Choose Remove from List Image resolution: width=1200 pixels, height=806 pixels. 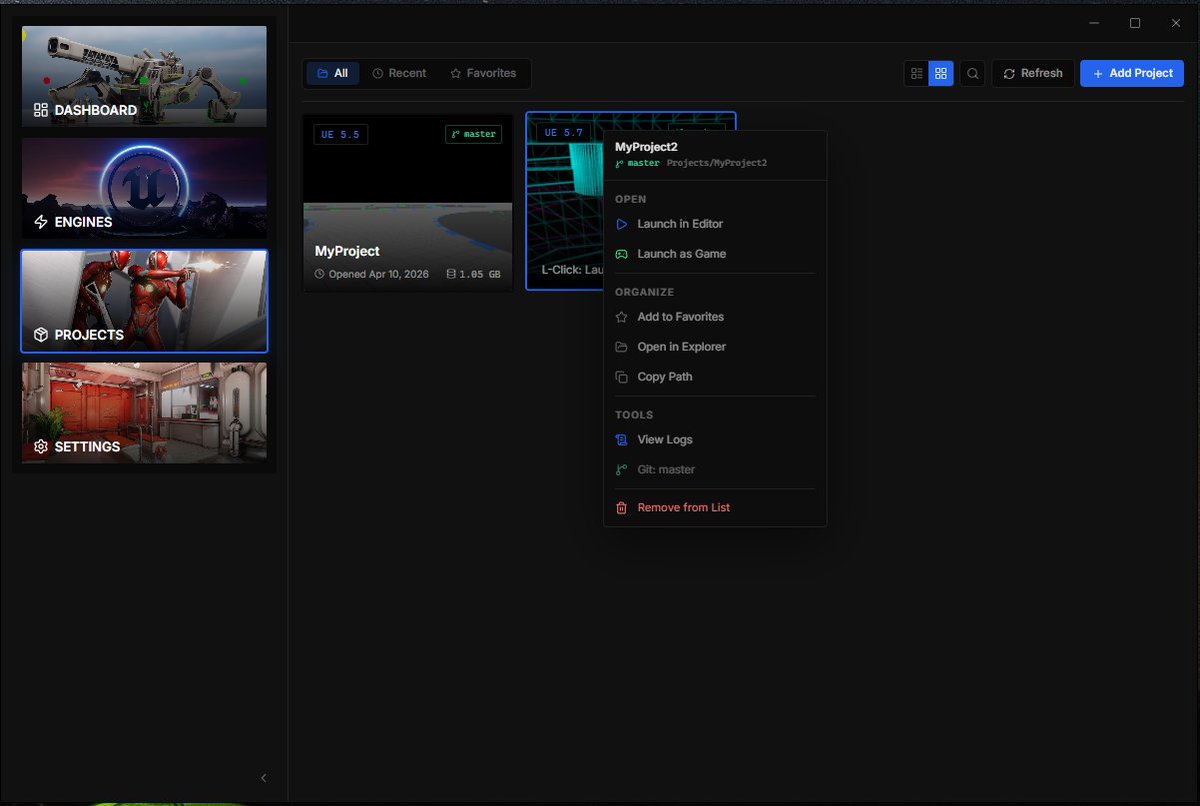[715, 508]
